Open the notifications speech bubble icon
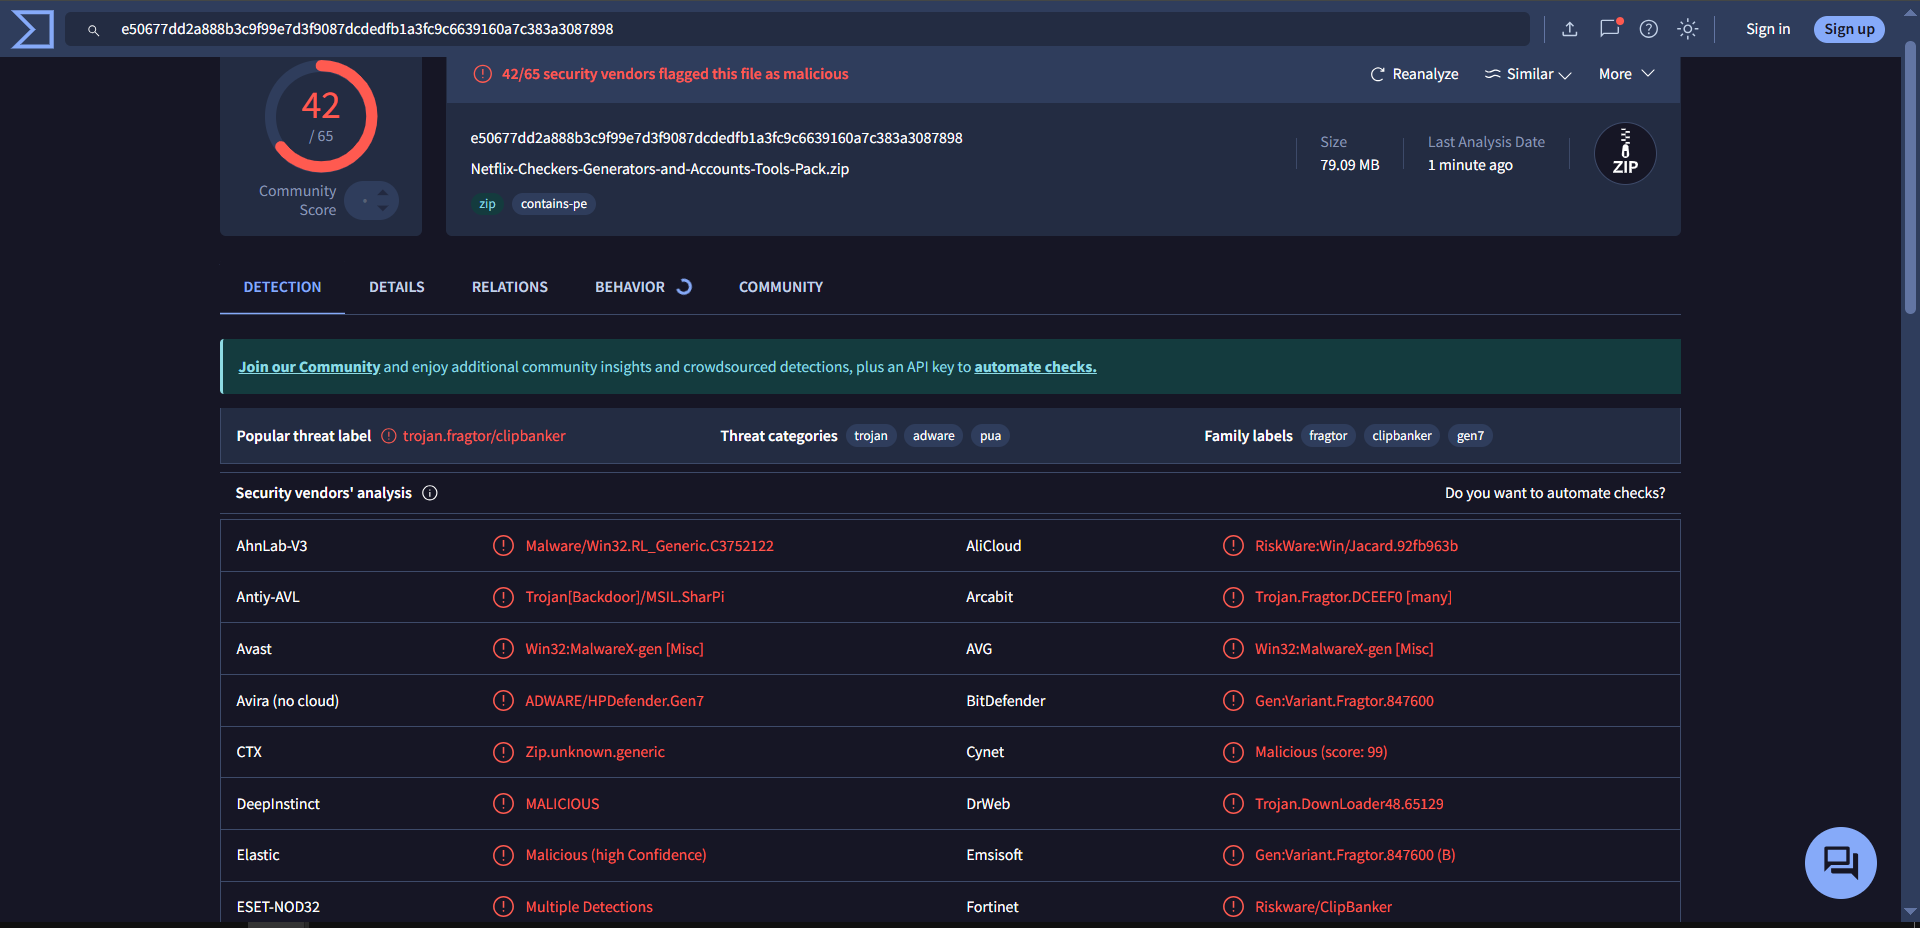The height and width of the screenshot is (928, 1920). click(x=1610, y=28)
